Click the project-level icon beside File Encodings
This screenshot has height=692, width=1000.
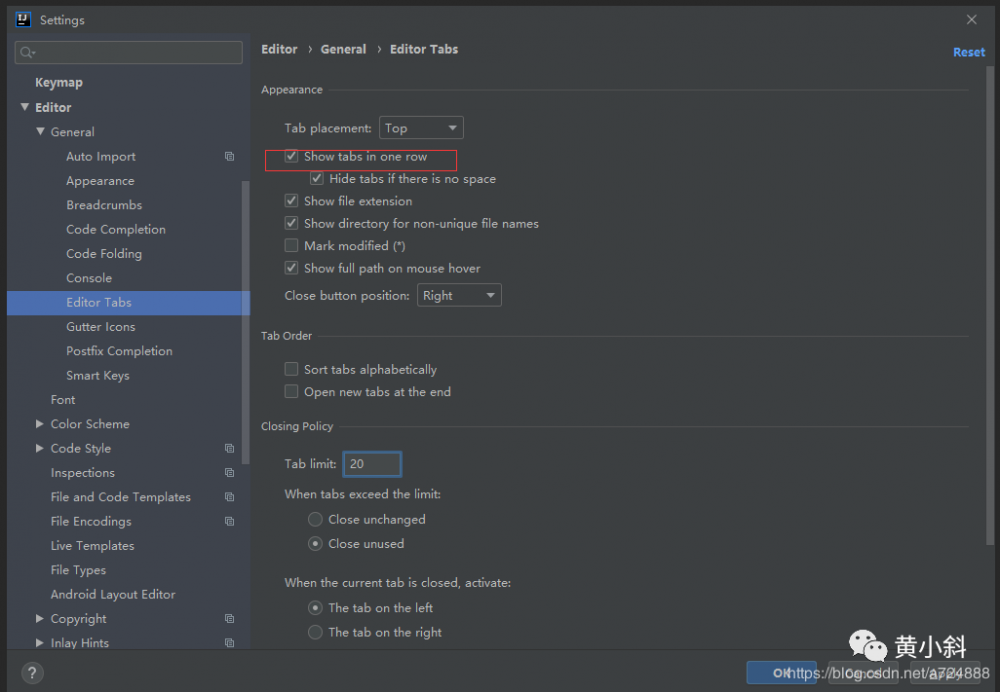[x=230, y=521]
